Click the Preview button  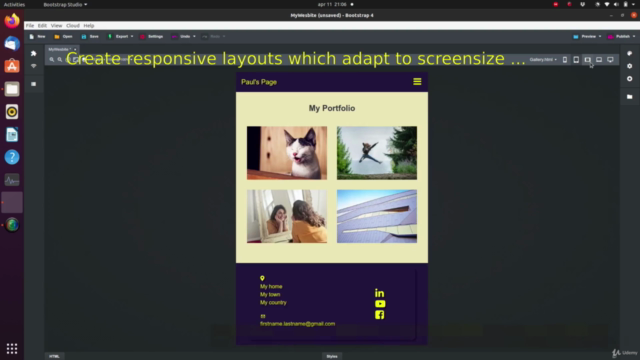584,36
